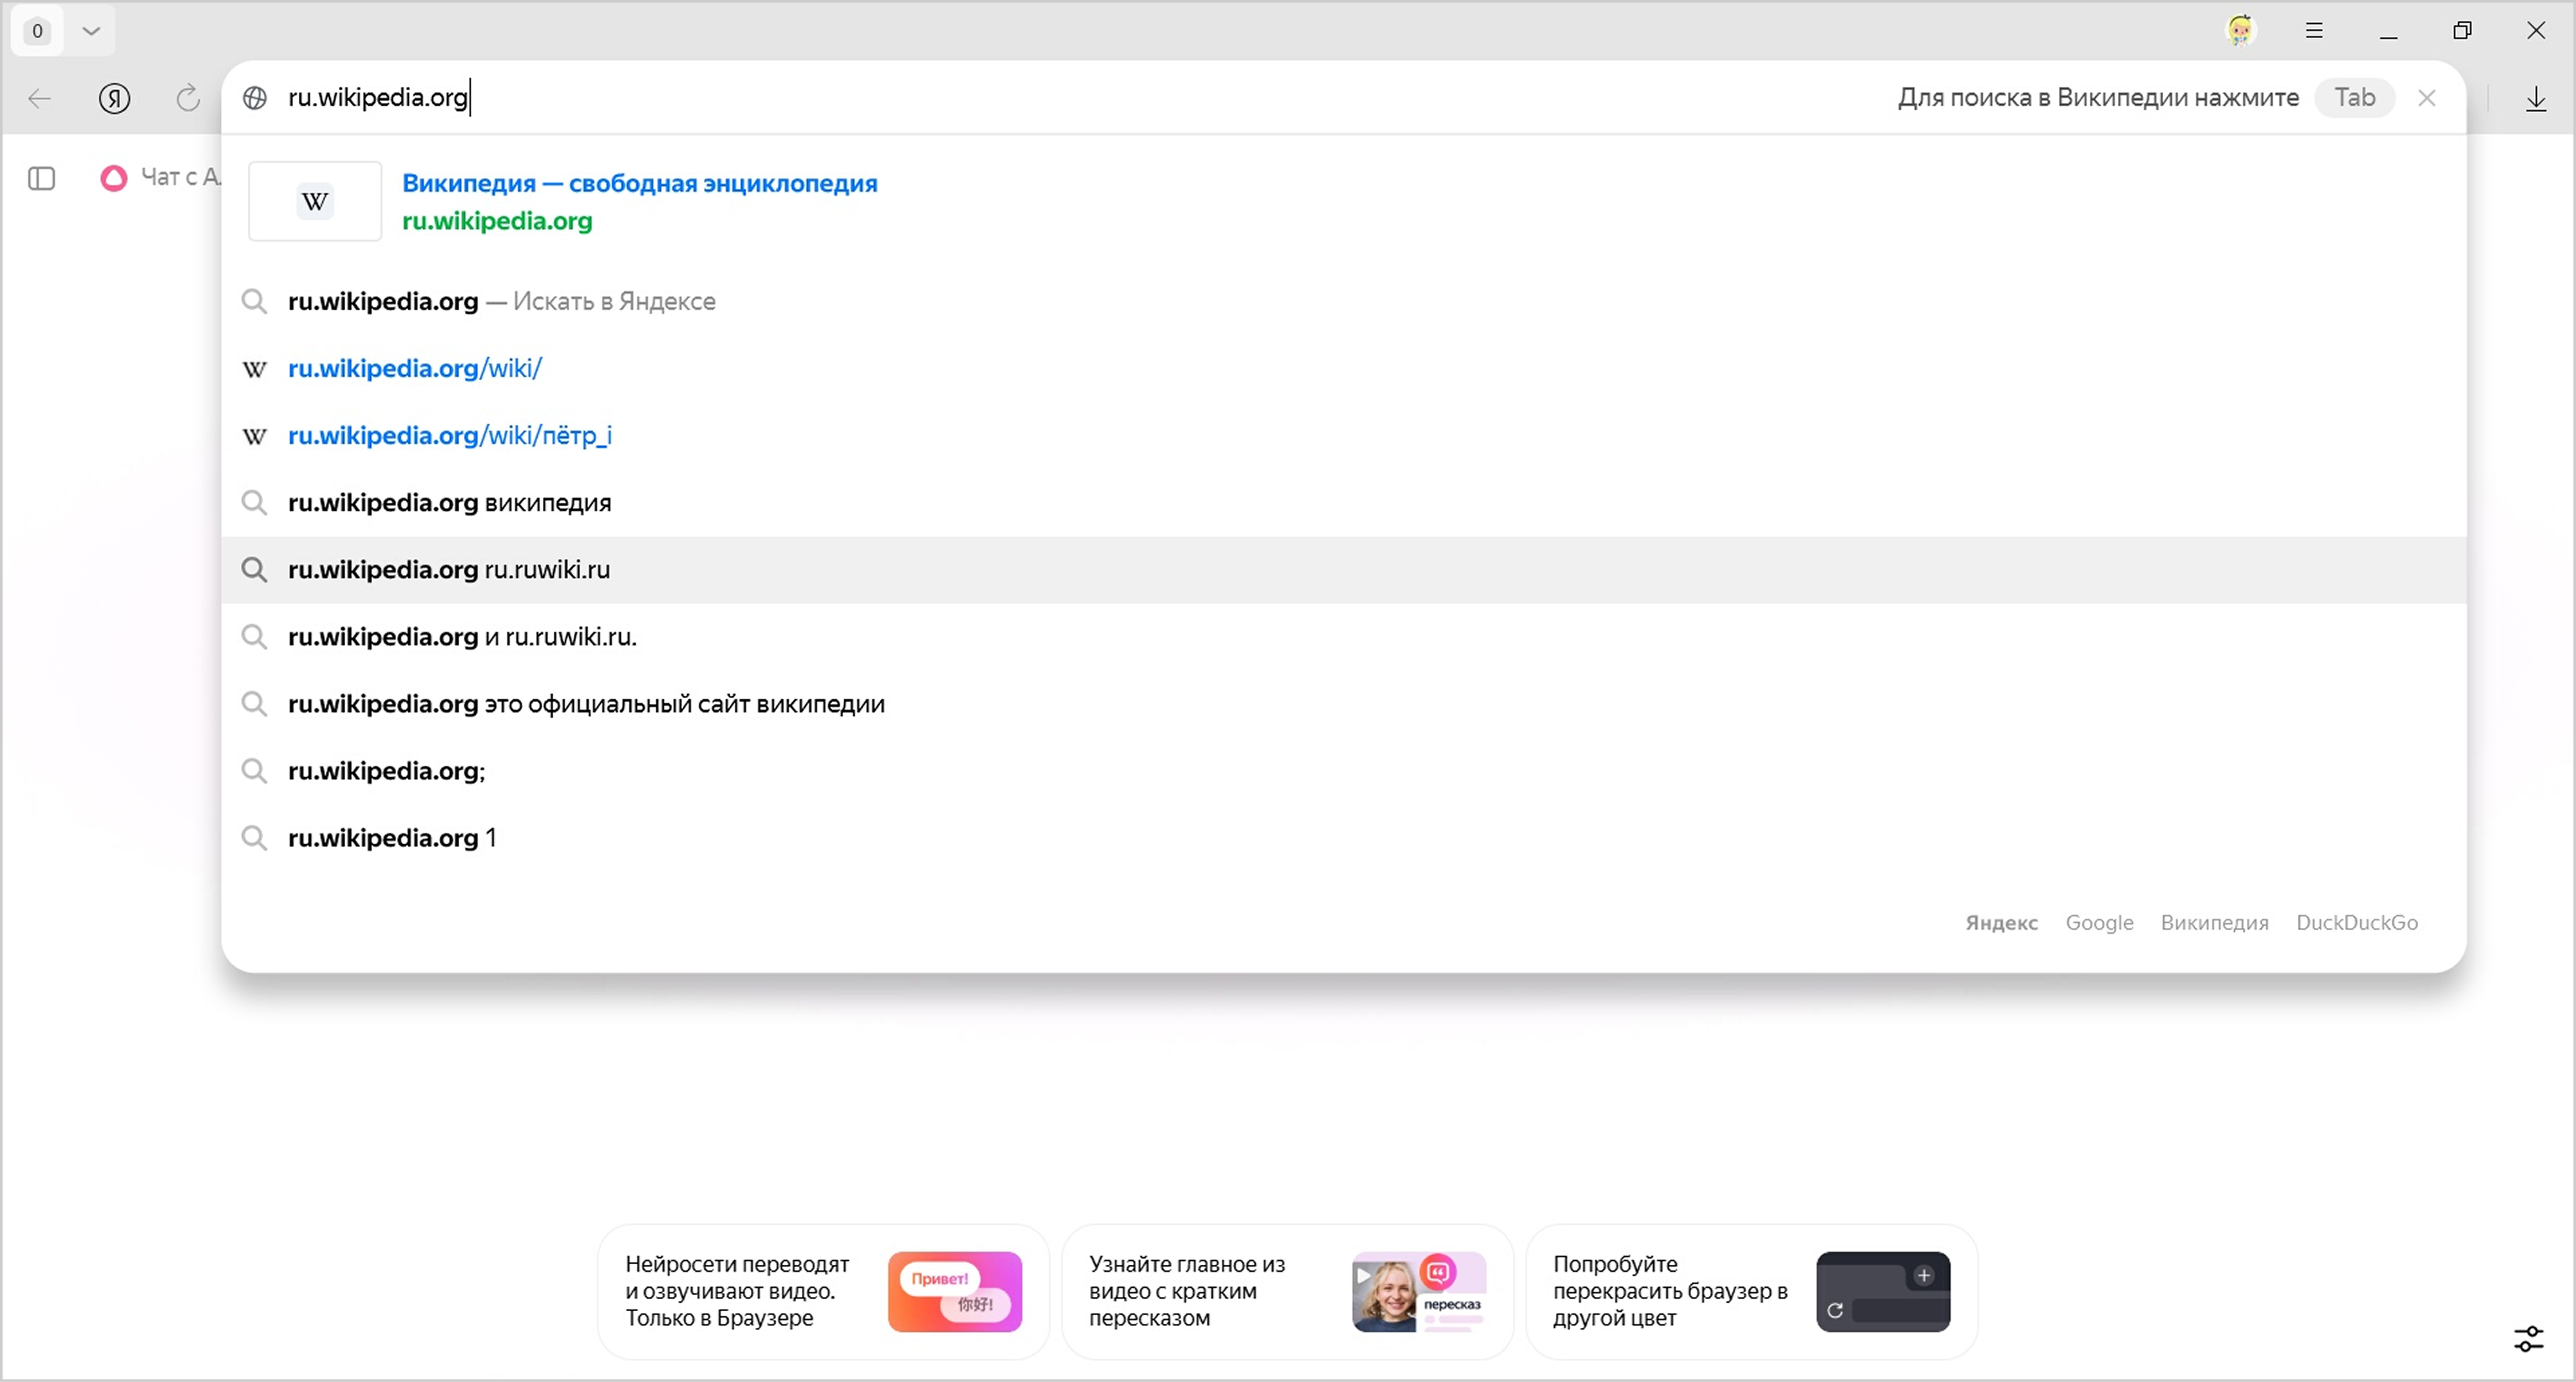This screenshot has height=1382, width=2576.
Task: Open the user profile avatar
Action: pos(2240,30)
